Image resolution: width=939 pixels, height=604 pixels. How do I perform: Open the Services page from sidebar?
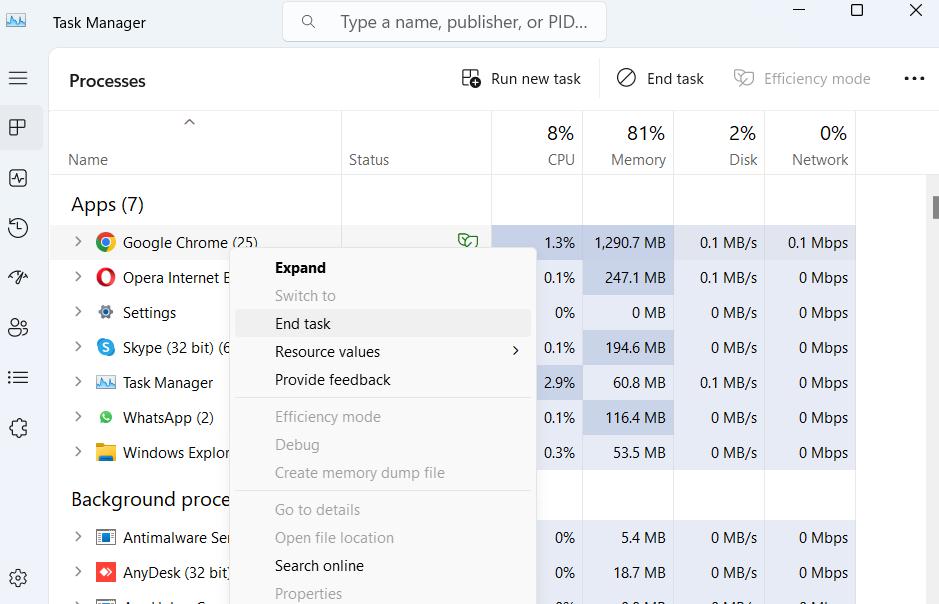(18, 427)
